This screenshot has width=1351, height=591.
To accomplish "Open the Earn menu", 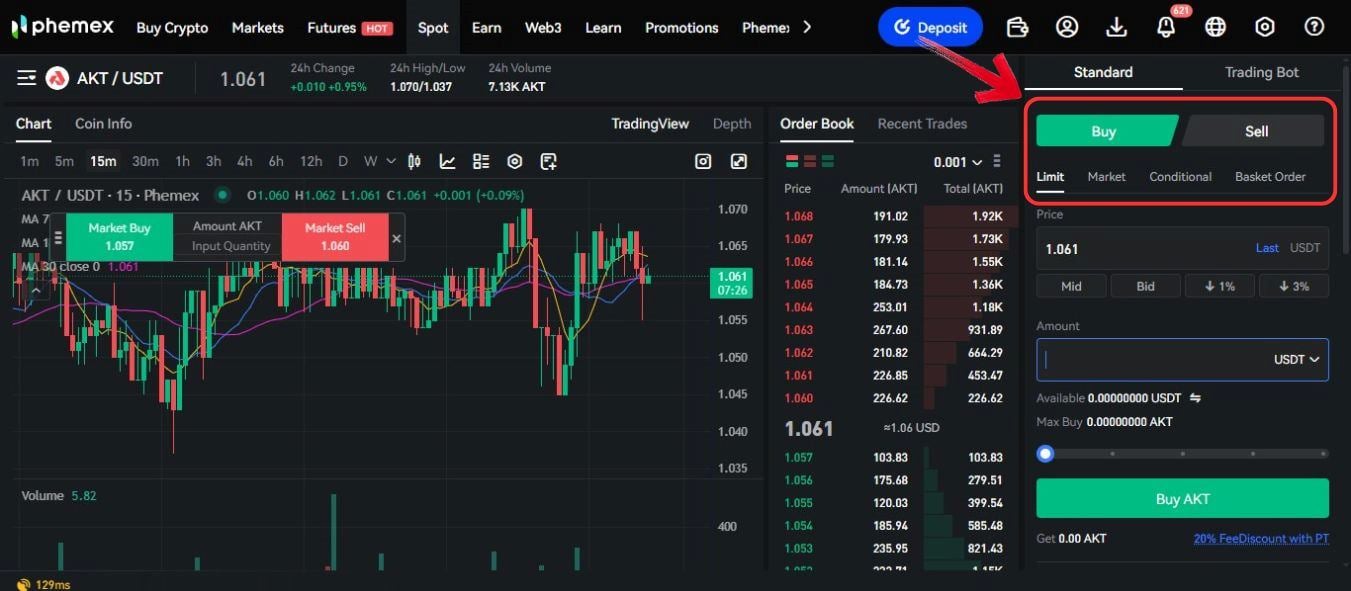I will (x=486, y=27).
